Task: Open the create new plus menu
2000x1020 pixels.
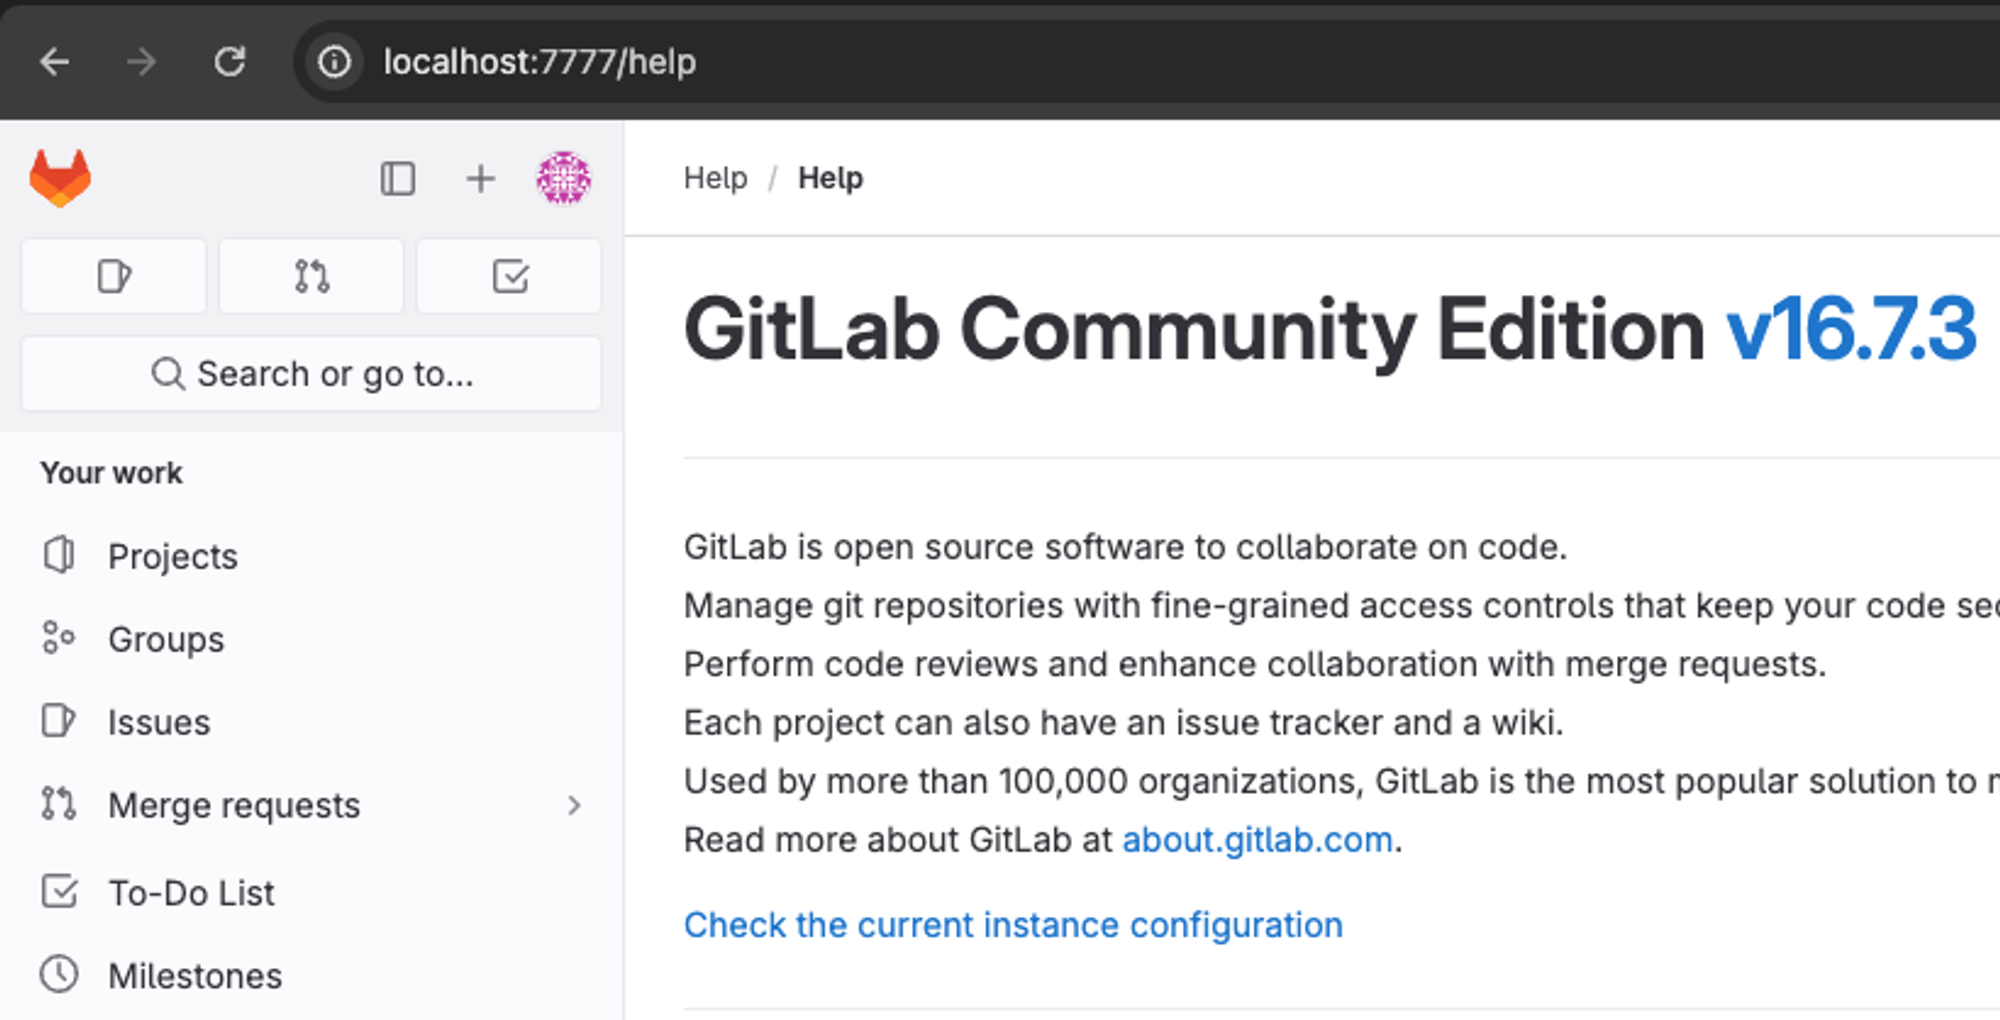Action: [481, 178]
